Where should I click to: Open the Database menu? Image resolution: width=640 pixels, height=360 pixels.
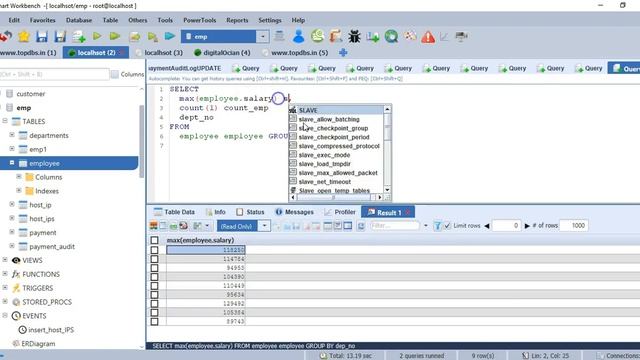[79, 20]
